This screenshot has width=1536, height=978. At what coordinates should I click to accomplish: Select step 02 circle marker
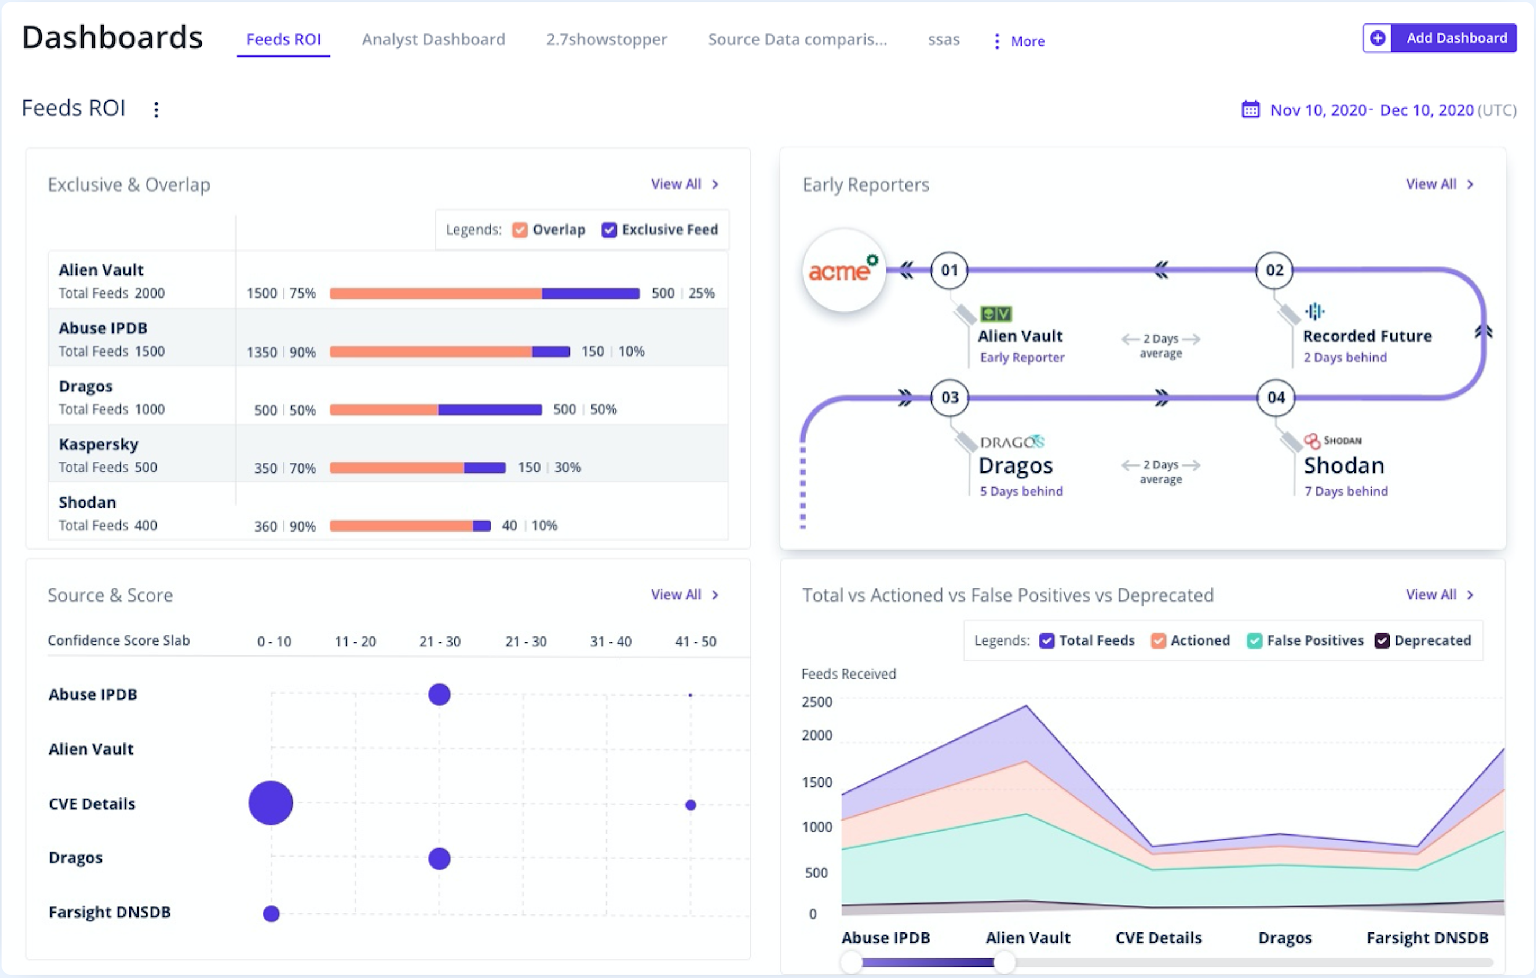[1275, 270]
